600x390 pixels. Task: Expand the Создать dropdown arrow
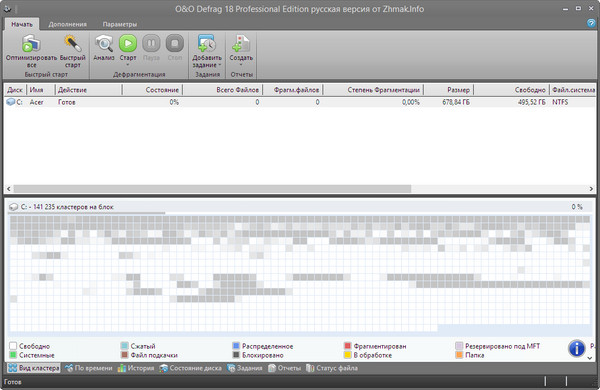[241, 65]
